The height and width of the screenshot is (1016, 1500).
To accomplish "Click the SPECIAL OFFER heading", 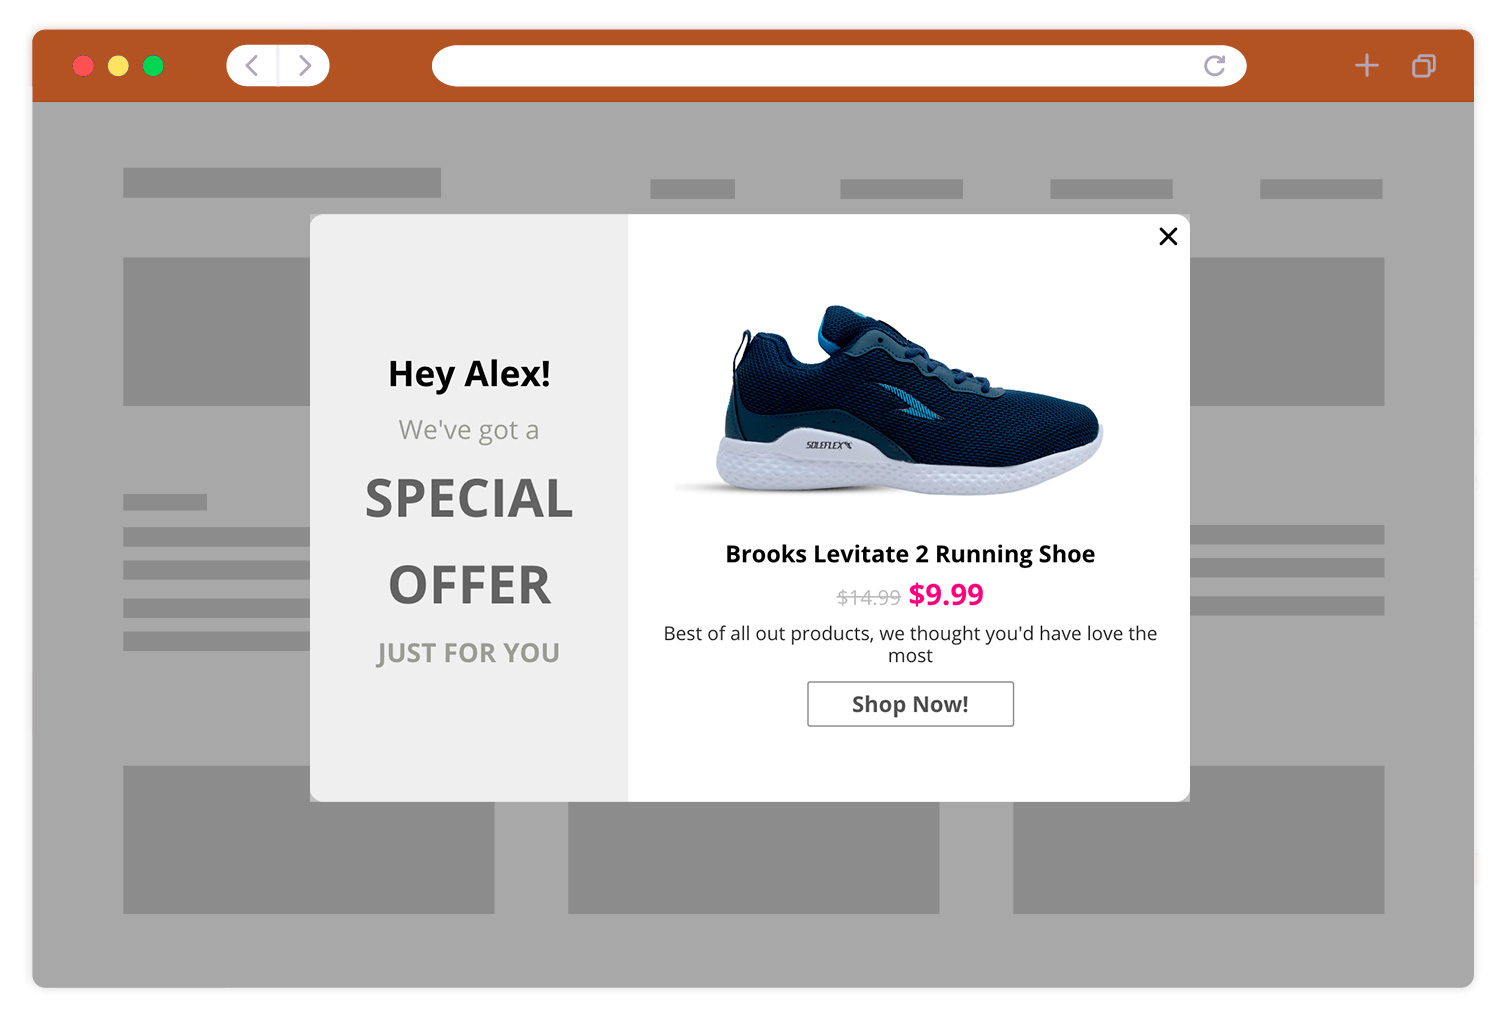I will [469, 541].
